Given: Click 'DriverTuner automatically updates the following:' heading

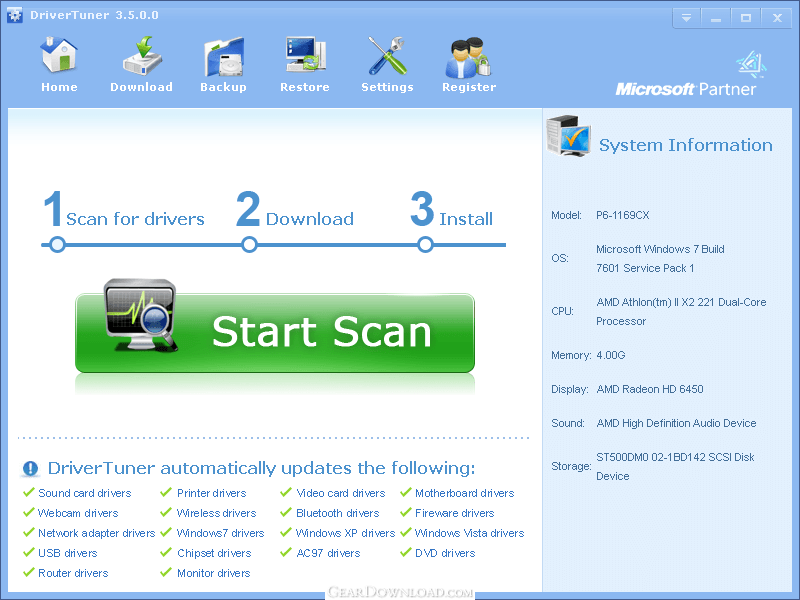Looking at the screenshot, I should coord(261,468).
